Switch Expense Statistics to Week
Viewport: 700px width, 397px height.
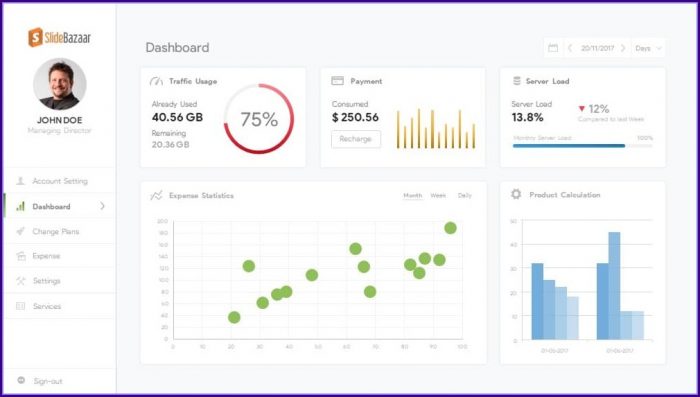[438, 196]
